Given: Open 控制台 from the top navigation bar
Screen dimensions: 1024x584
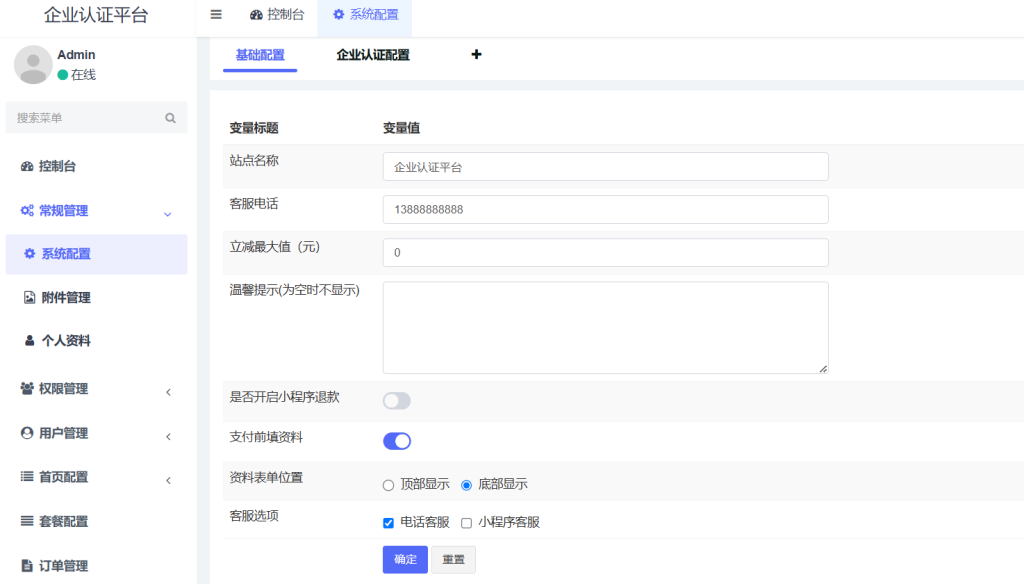Looking at the screenshot, I should click(x=277, y=14).
